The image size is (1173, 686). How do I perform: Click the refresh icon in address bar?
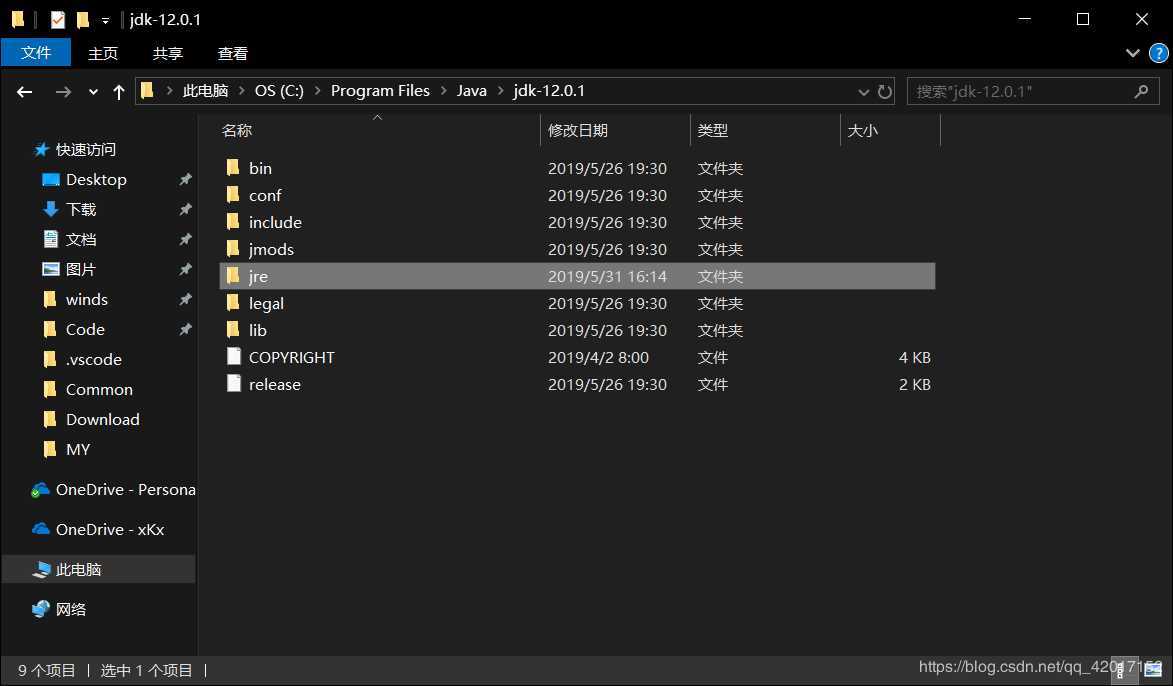(885, 91)
